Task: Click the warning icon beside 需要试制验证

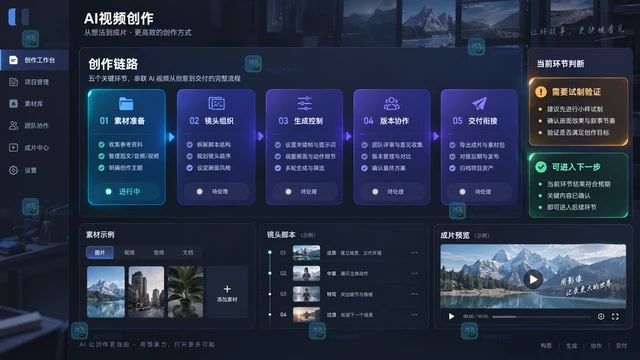Action: [541, 92]
